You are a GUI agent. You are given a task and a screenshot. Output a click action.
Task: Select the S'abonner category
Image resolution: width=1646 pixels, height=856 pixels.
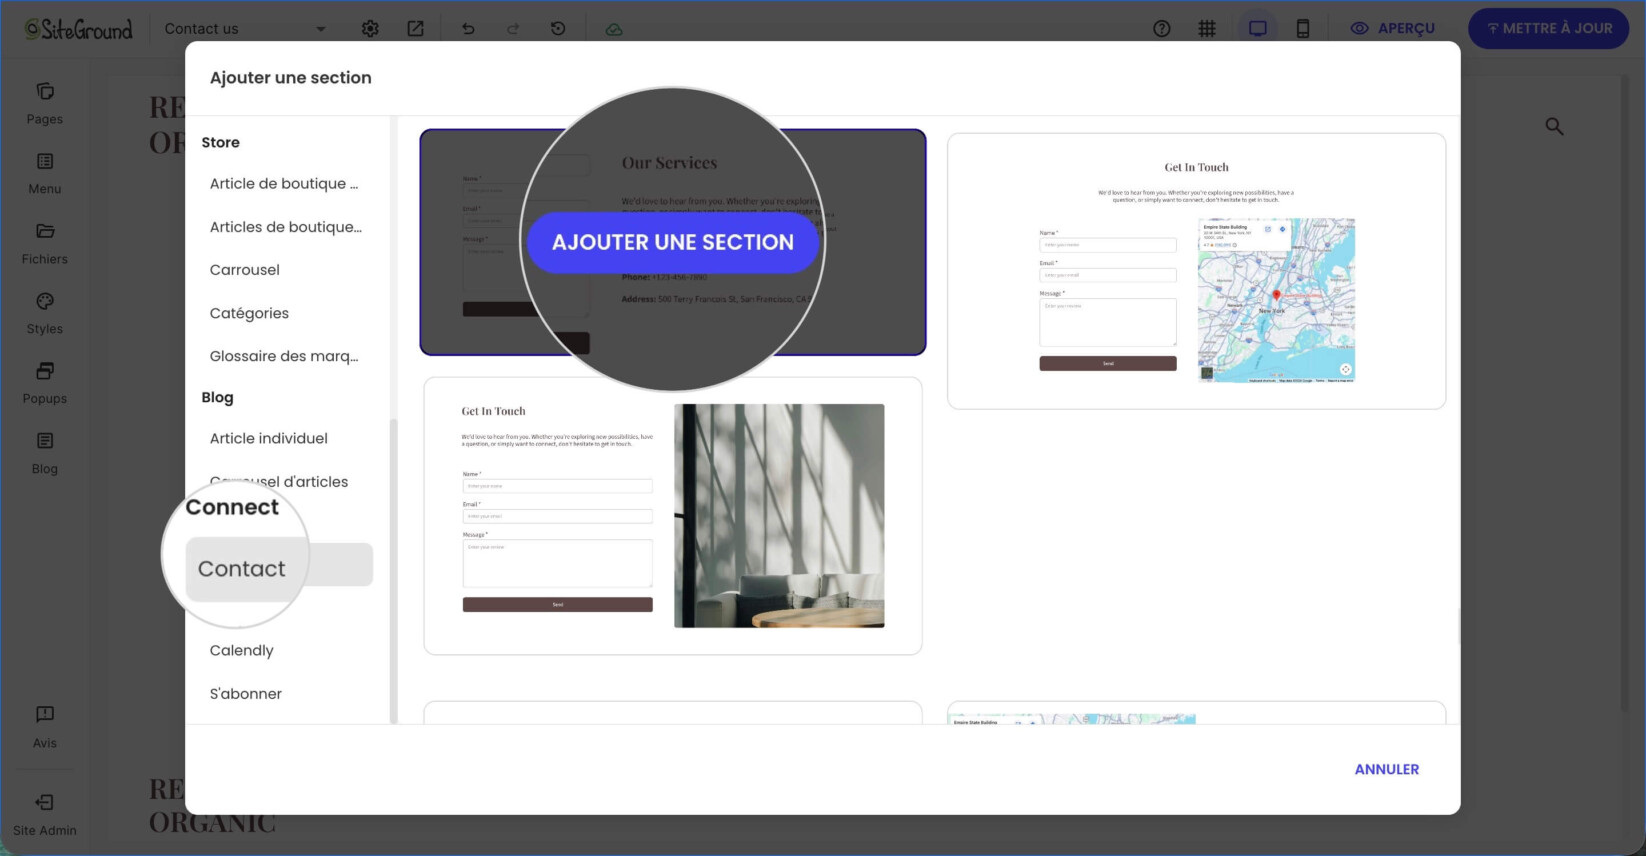[246, 694]
